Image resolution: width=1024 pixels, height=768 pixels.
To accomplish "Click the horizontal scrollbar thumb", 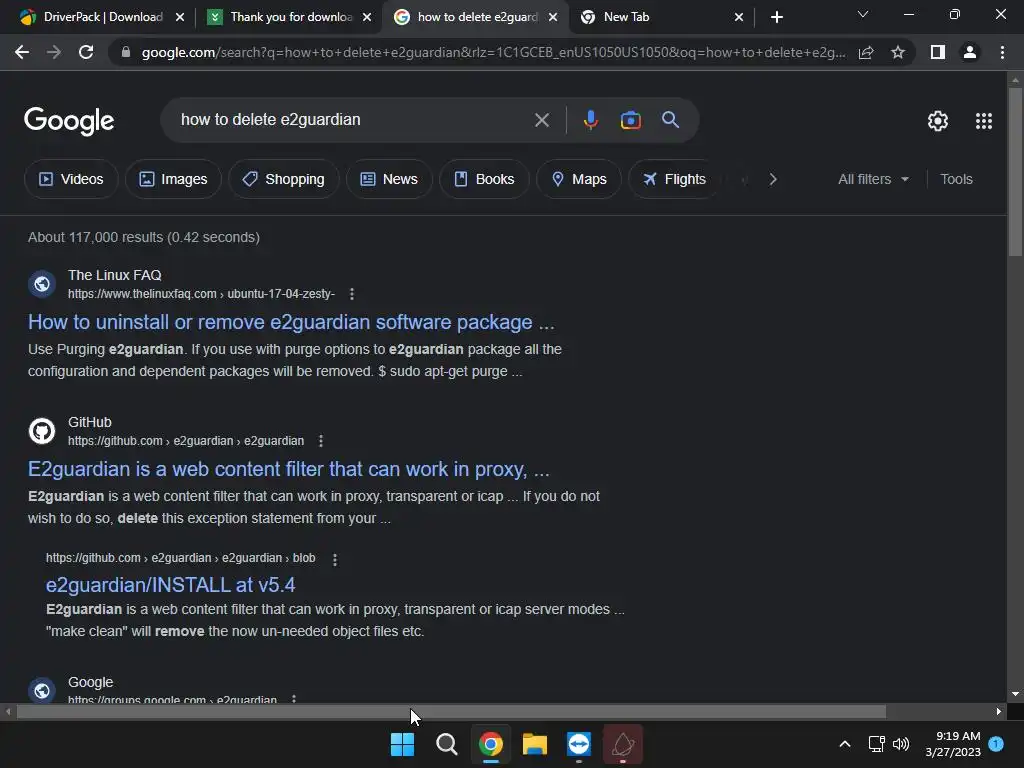I will click(x=451, y=711).
